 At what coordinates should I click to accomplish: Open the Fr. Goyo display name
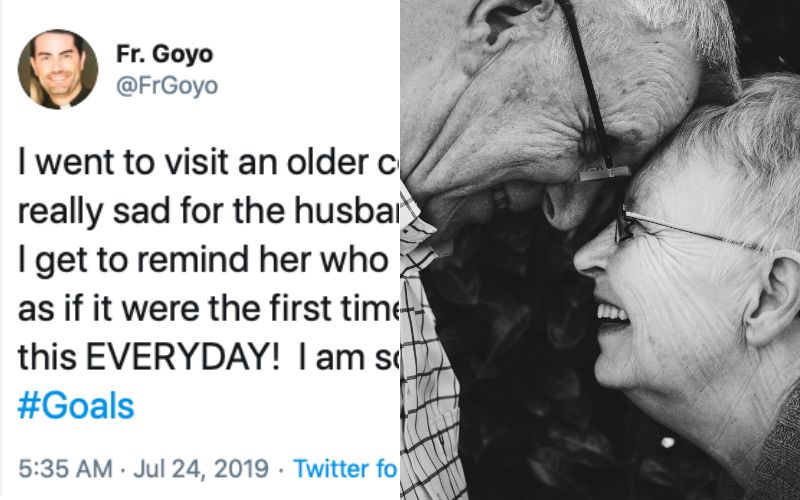click(165, 54)
